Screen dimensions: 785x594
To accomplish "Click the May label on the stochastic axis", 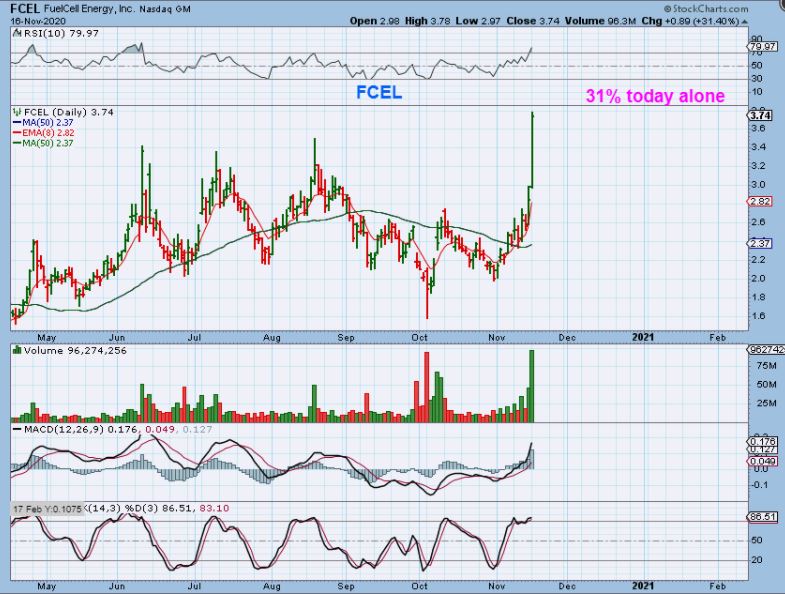I will pyautogui.click(x=47, y=586).
